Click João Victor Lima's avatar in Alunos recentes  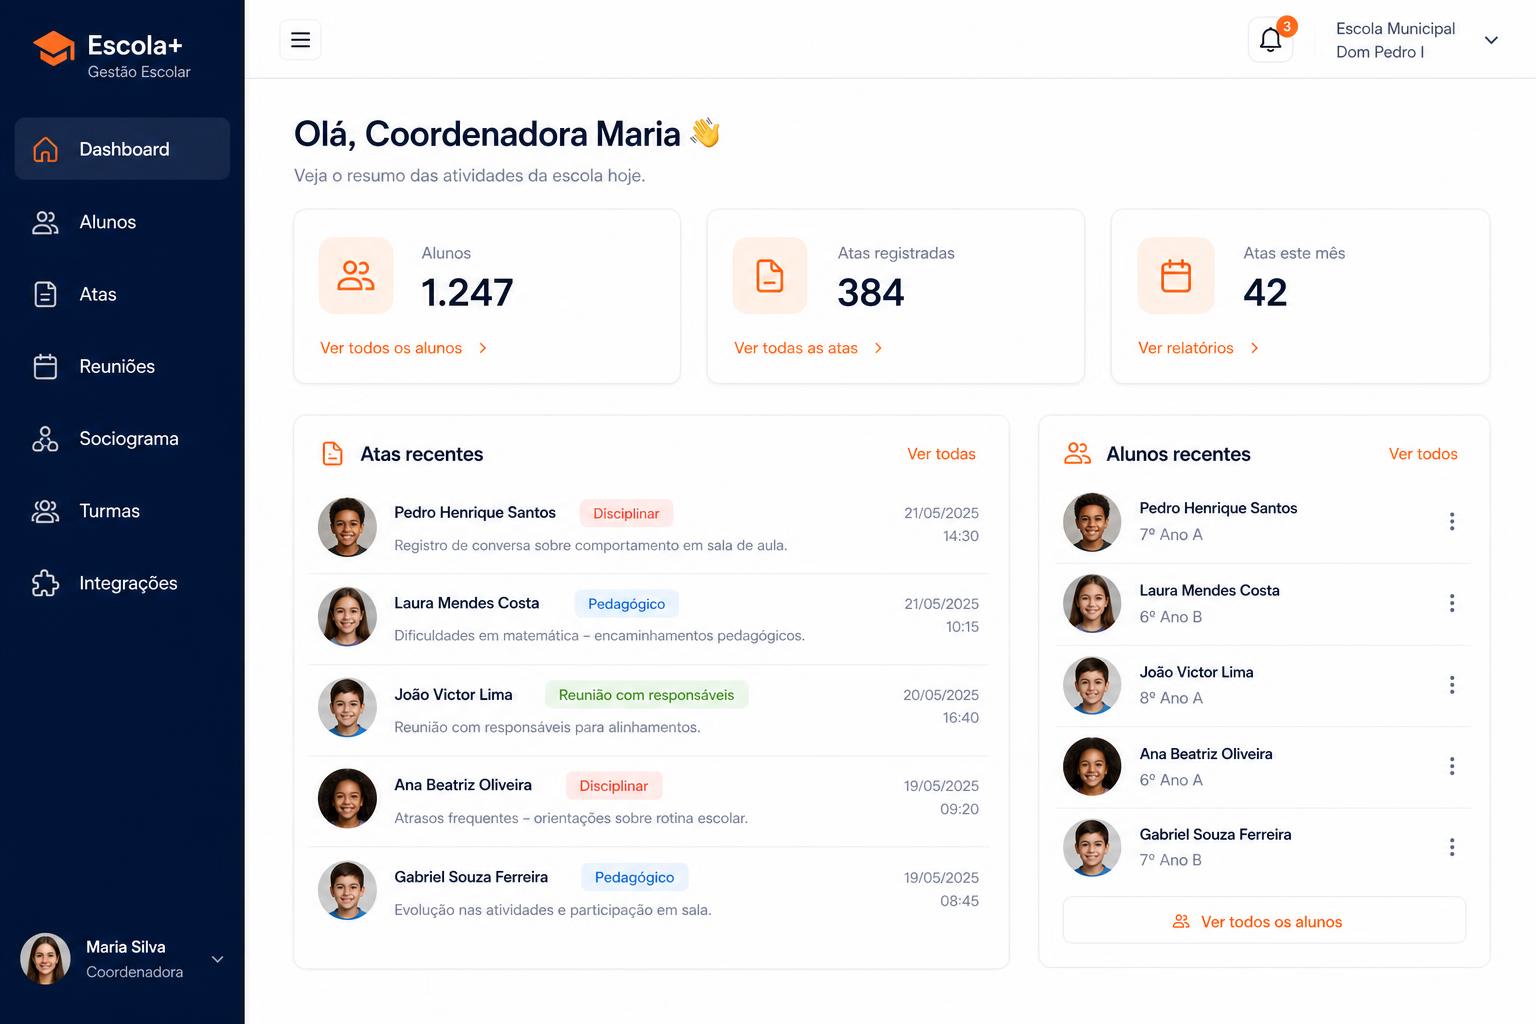[x=1092, y=685]
